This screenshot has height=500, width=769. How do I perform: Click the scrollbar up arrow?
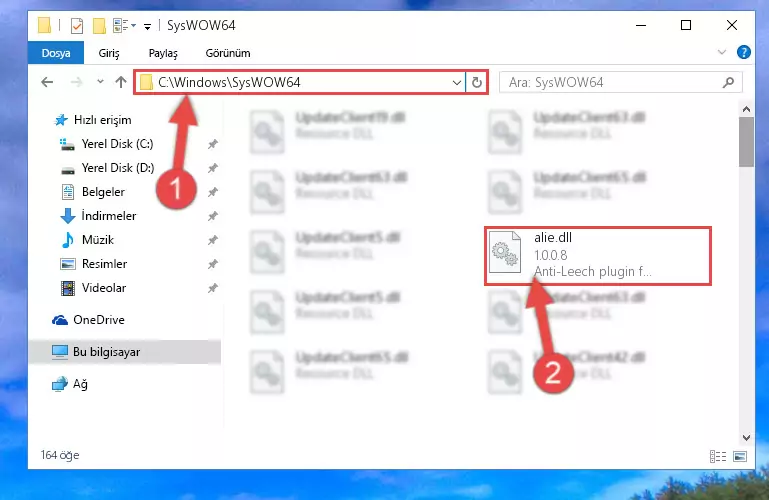click(x=746, y=109)
